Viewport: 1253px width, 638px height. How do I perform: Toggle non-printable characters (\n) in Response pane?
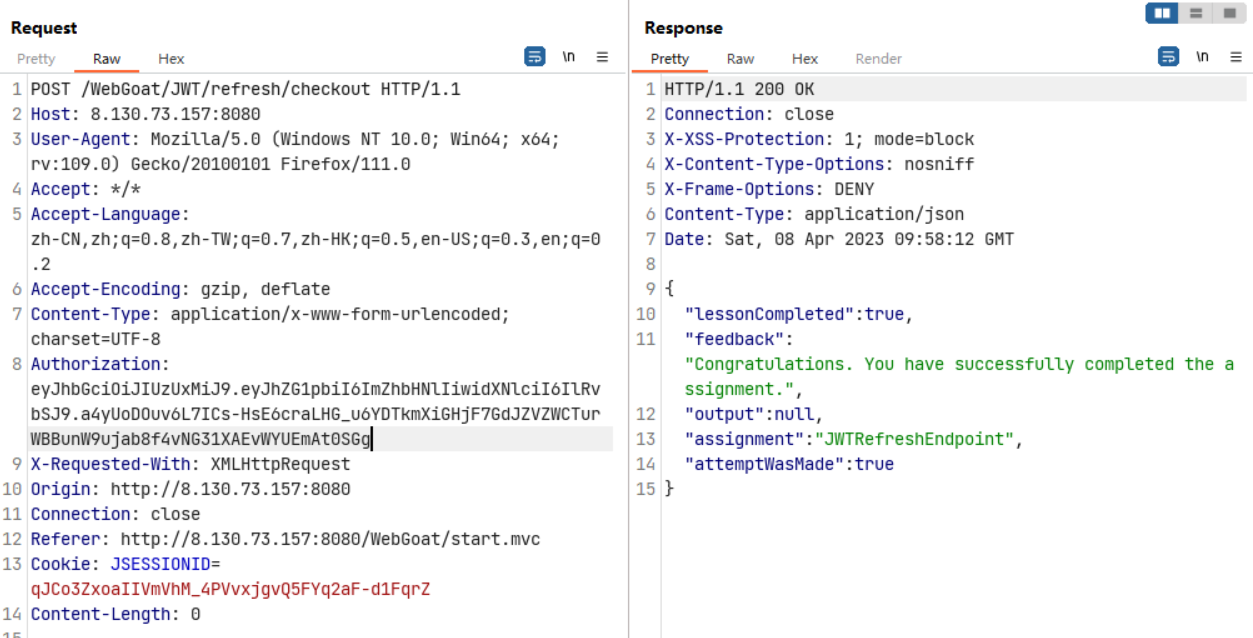click(x=1202, y=57)
